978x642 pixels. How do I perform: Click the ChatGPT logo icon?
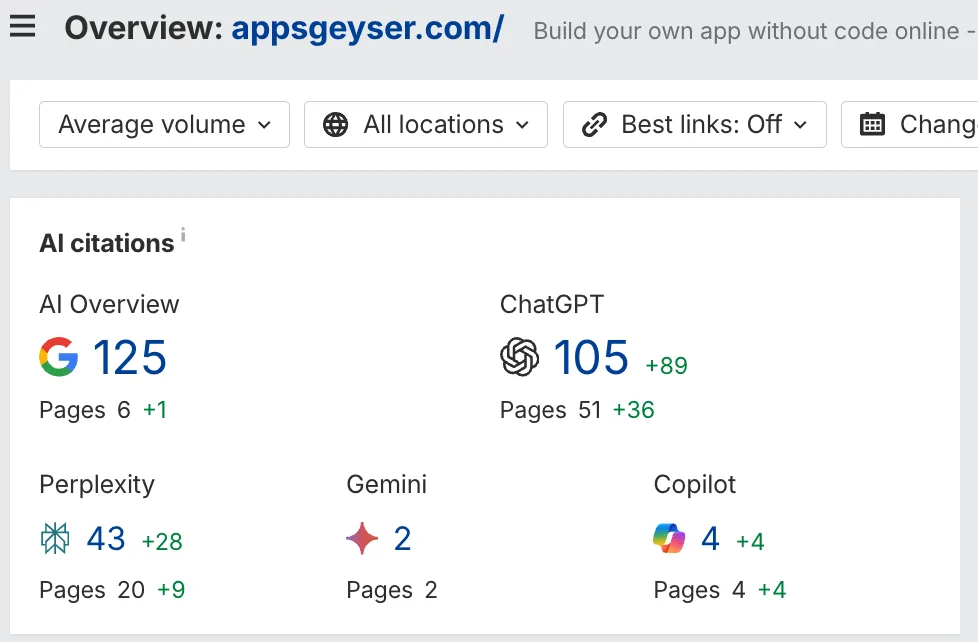click(x=520, y=357)
